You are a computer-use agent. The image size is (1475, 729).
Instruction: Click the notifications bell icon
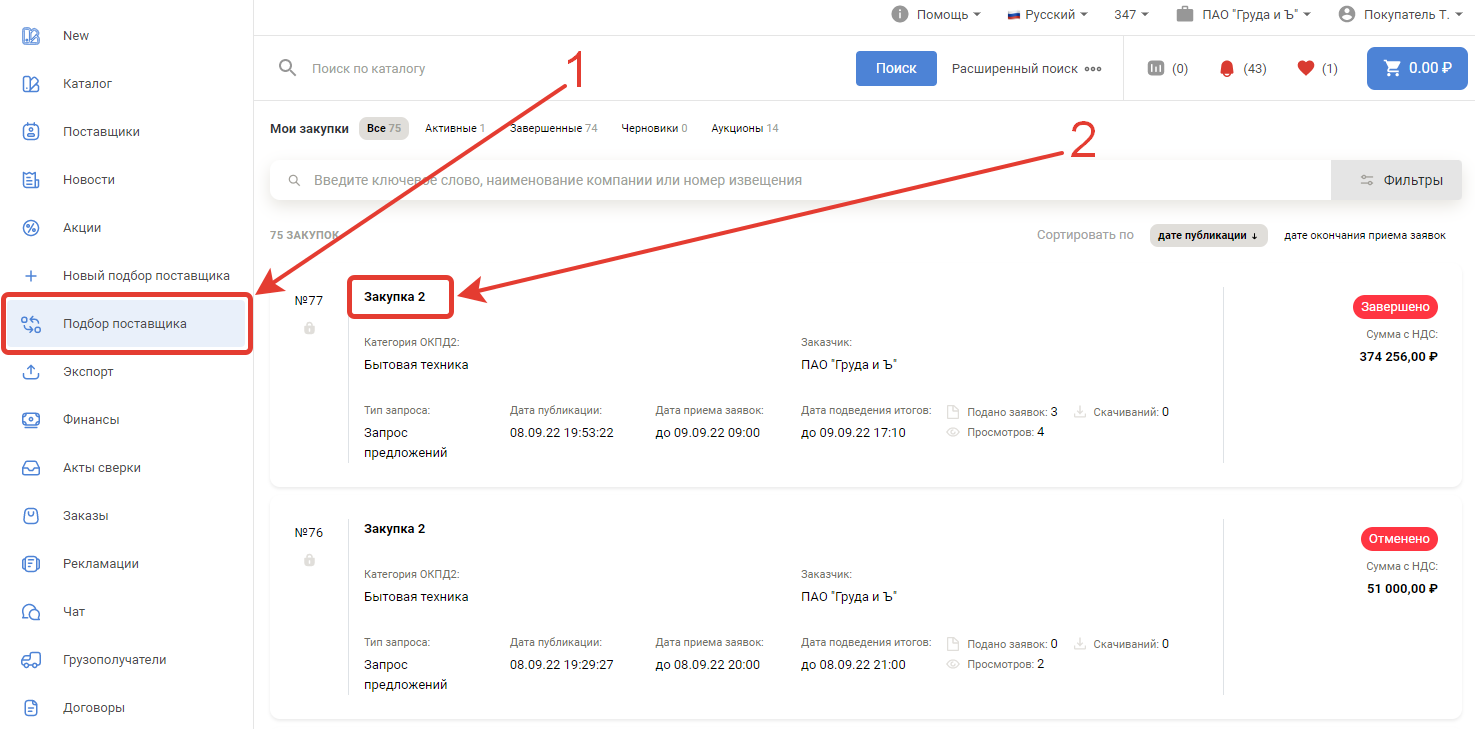click(1227, 69)
